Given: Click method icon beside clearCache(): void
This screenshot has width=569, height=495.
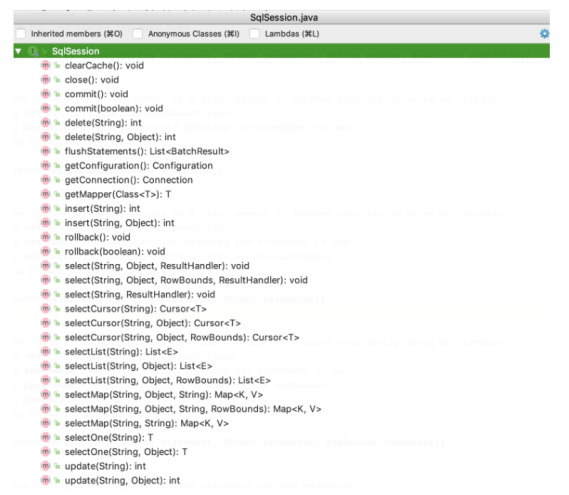Looking at the screenshot, I should (x=45, y=65).
